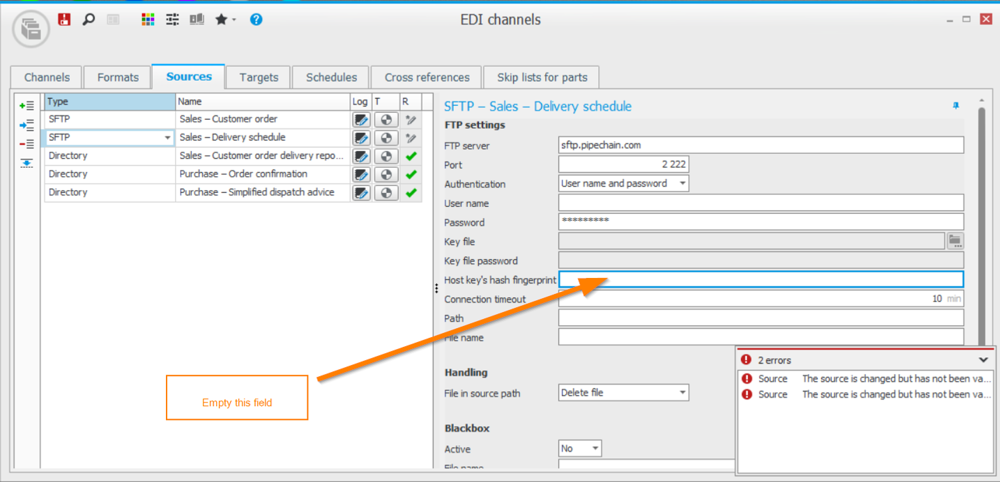Open Skip lists for parts tab
Viewport: 1000px width, 482px height.
click(541, 78)
